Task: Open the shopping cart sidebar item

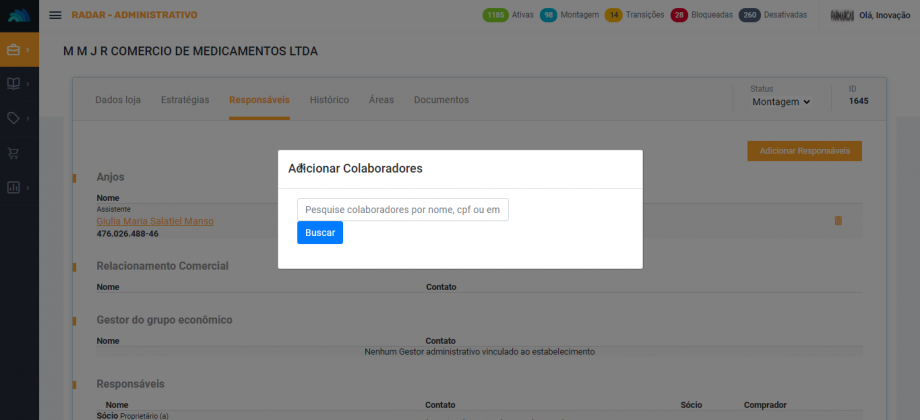Action: coord(14,153)
